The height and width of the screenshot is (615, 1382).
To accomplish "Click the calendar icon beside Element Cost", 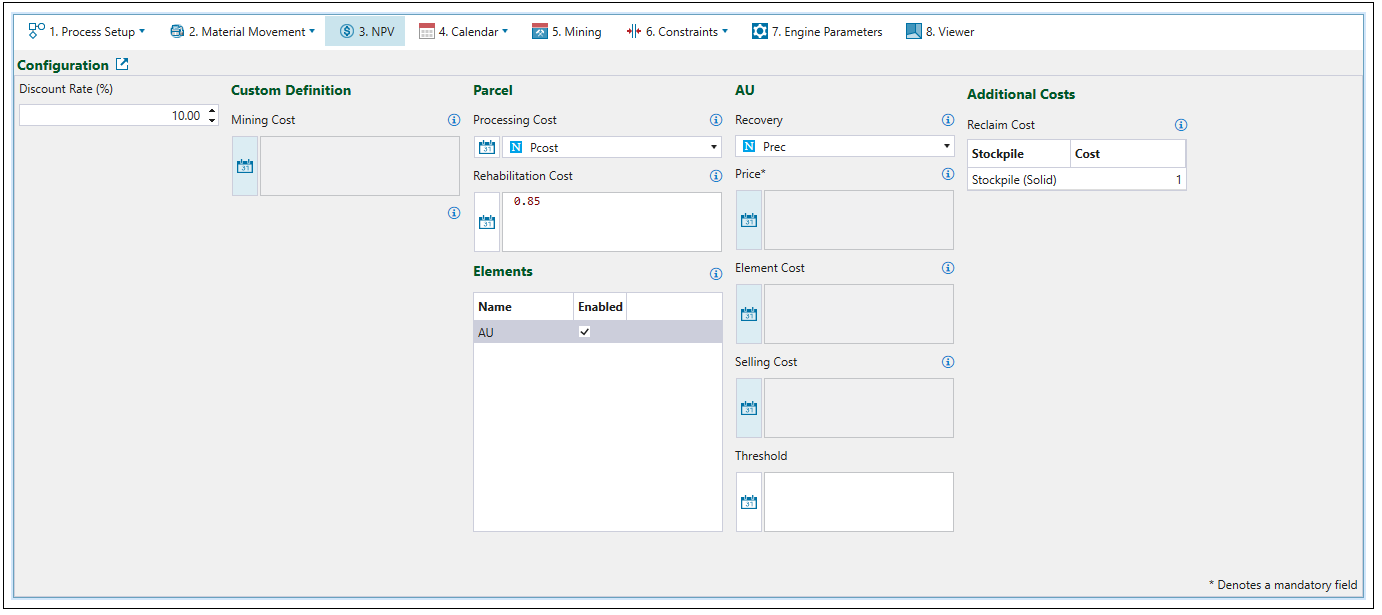I will coord(749,314).
